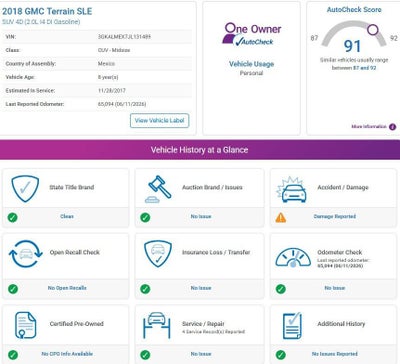The width and height of the screenshot is (400, 364).
Task: Click the 2018 GMC Terrain SLE heading
Action: click(x=47, y=11)
